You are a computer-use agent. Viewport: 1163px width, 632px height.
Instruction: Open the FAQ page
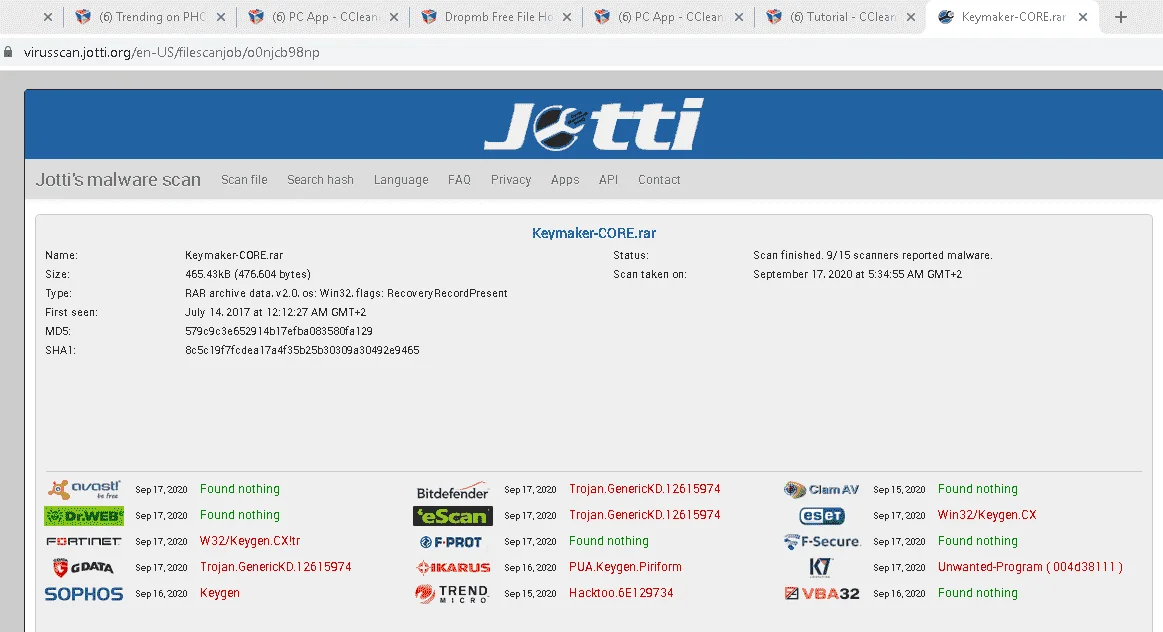(x=459, y=180)
